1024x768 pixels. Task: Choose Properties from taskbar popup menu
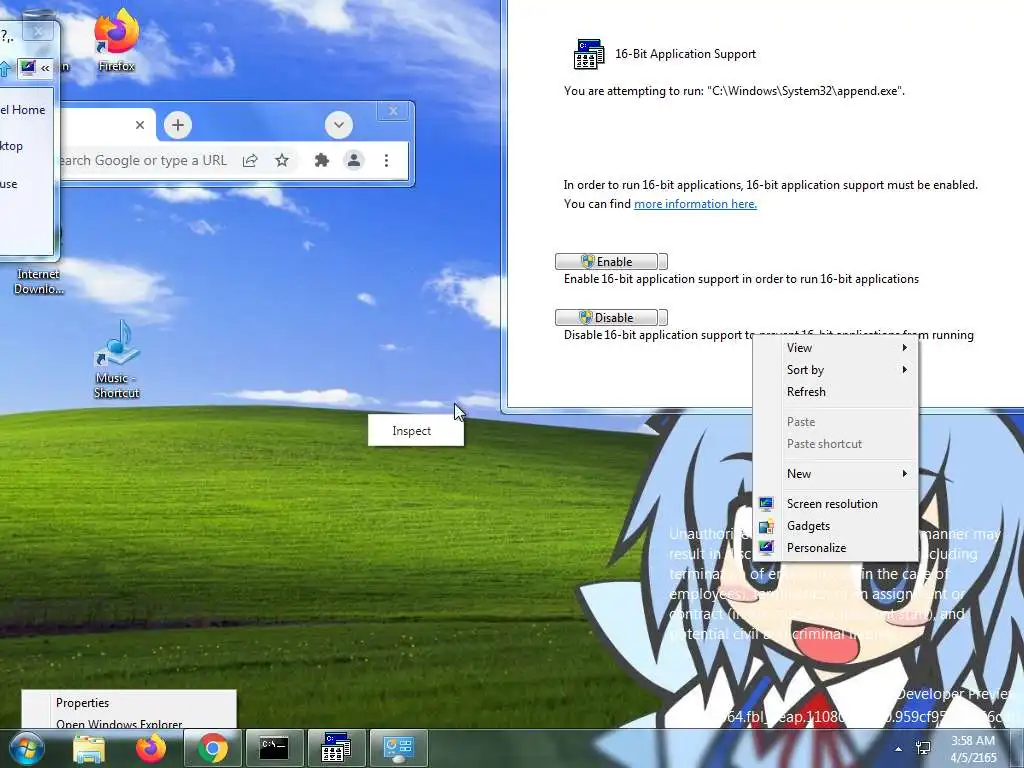129,703
